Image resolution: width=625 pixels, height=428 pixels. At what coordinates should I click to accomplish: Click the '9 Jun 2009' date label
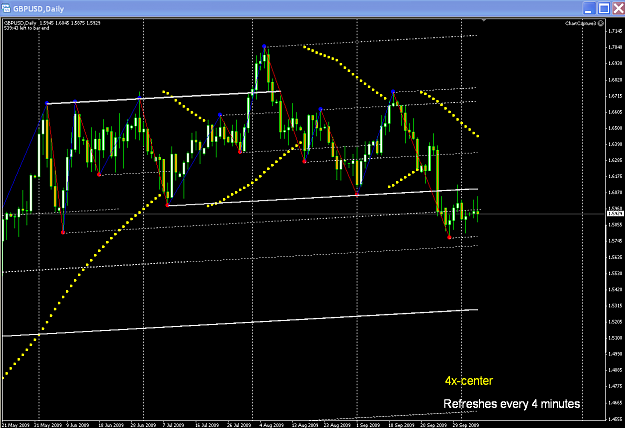click(77, 425)
